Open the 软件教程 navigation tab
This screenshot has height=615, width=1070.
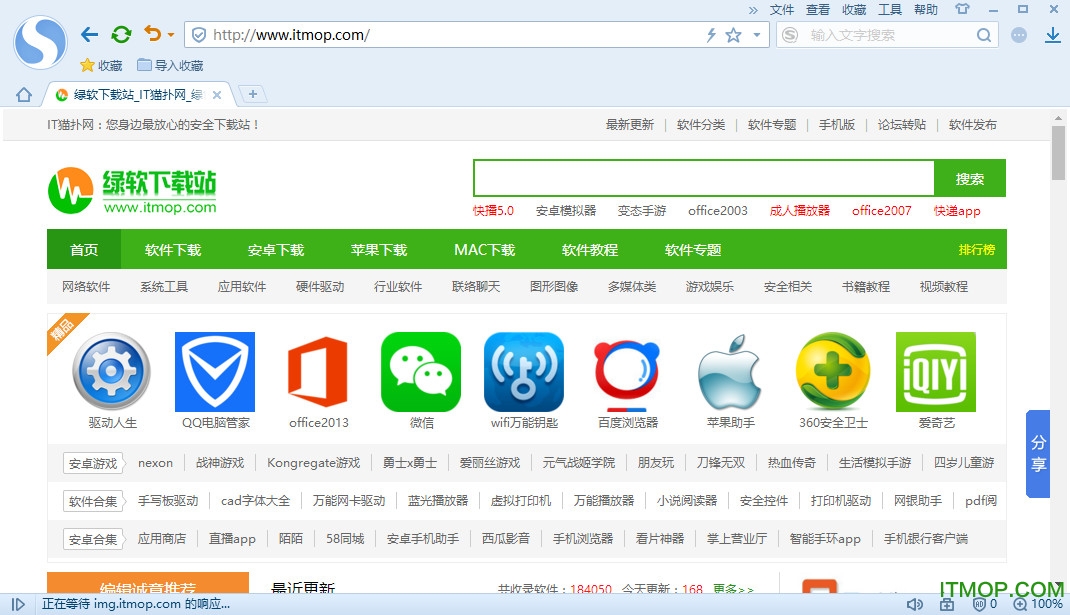tap(590, 250)
